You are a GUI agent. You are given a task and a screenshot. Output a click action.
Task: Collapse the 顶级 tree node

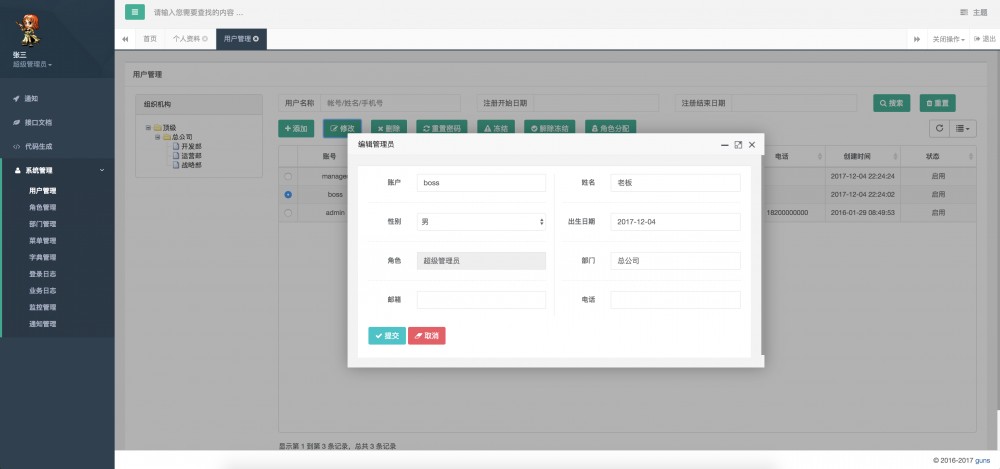click(148, 128)
